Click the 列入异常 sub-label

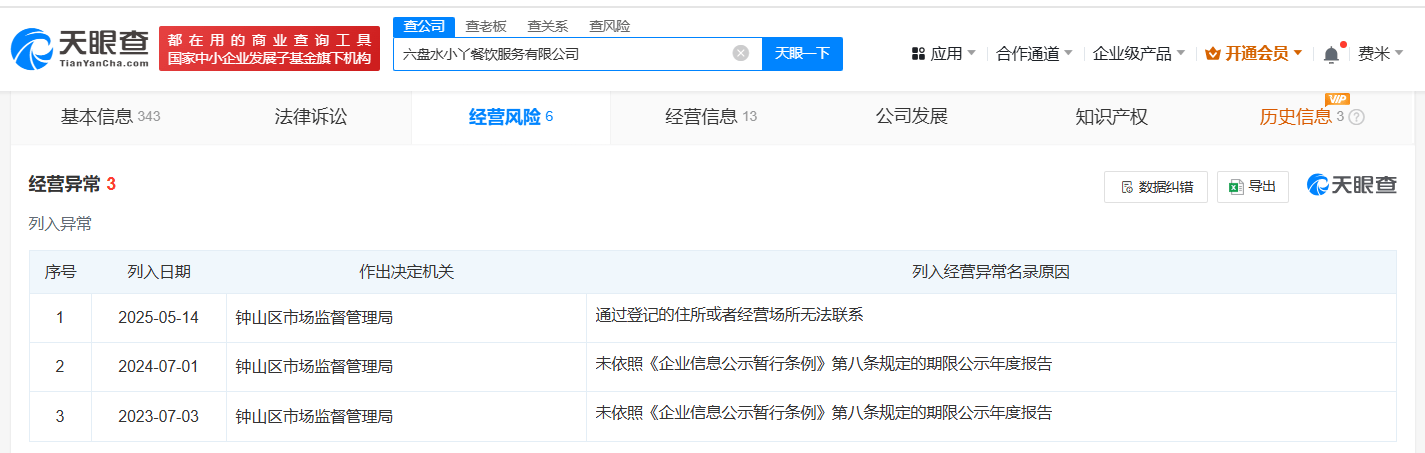[60, 224]
